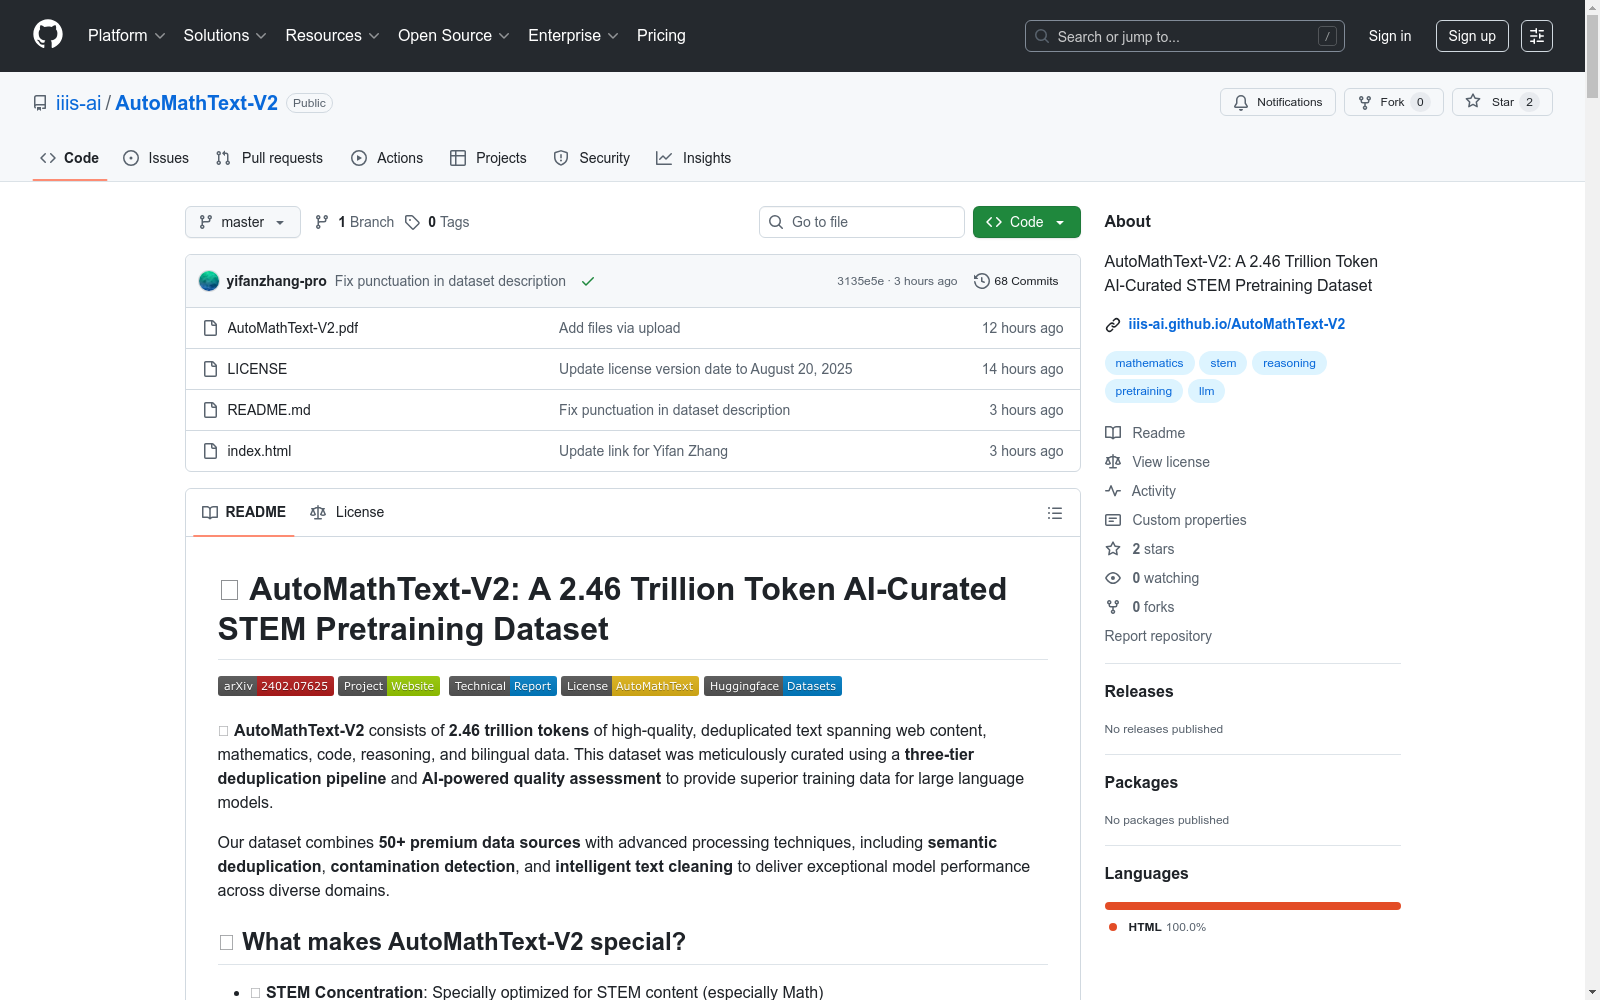Click the Sign up button
The width and height of the screenshot is (1600, 1000).
tap(1472, 36)
